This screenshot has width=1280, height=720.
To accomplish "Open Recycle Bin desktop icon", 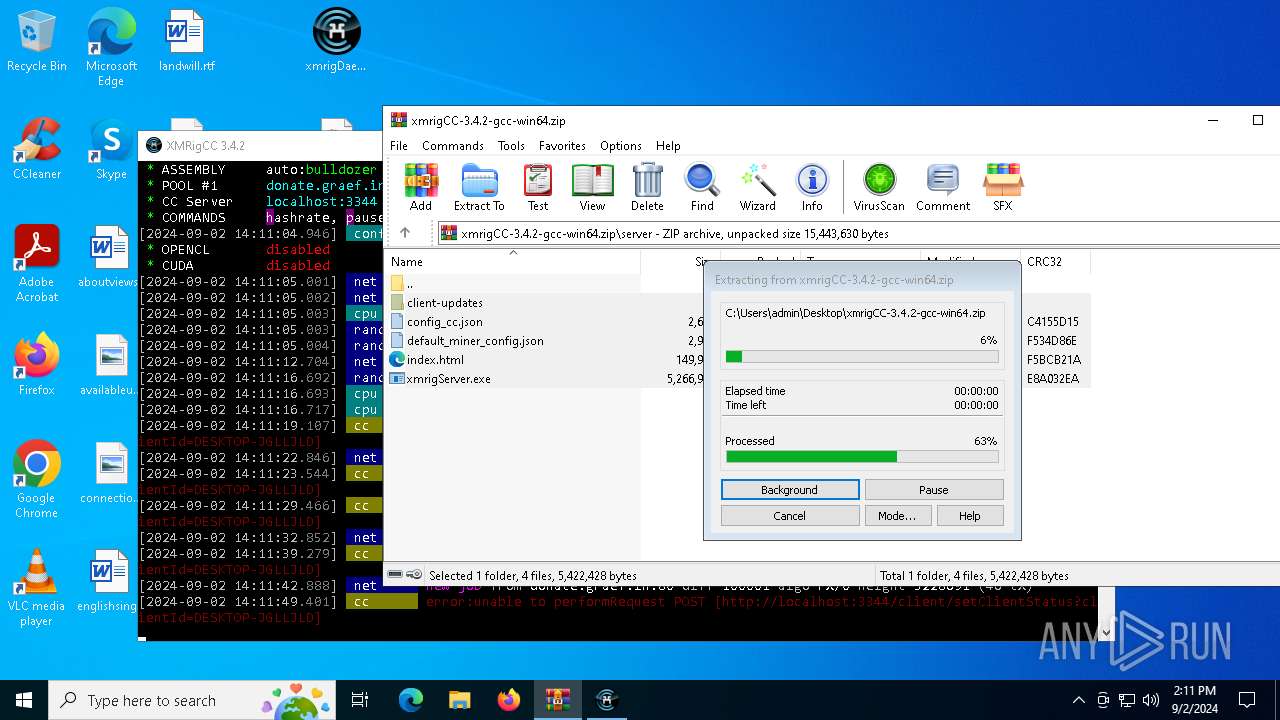I will coord(37,41).
